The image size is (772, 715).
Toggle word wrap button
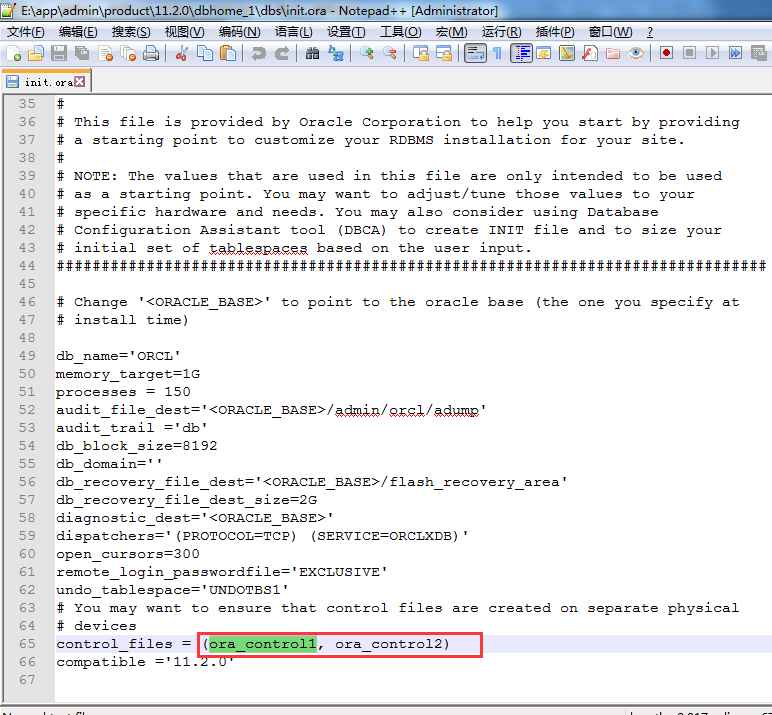point(475,53)
